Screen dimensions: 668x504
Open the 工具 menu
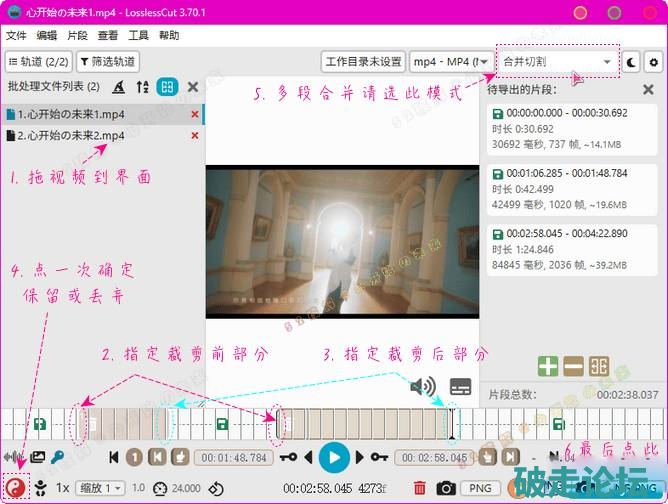pos(138,35)
